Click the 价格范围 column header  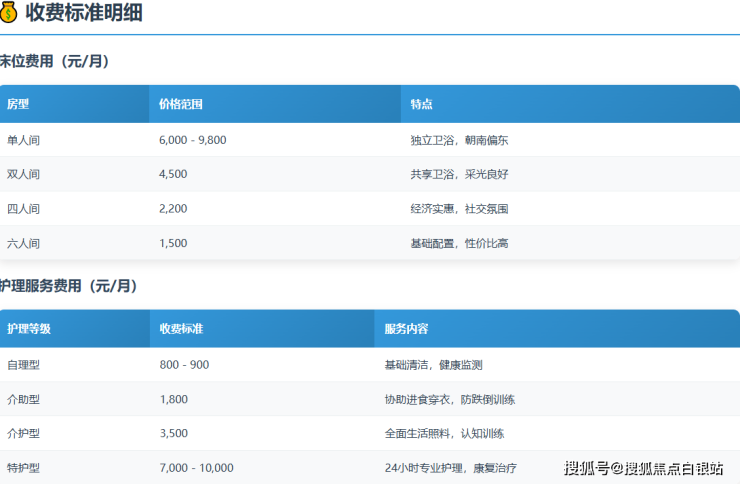(181, 104)
